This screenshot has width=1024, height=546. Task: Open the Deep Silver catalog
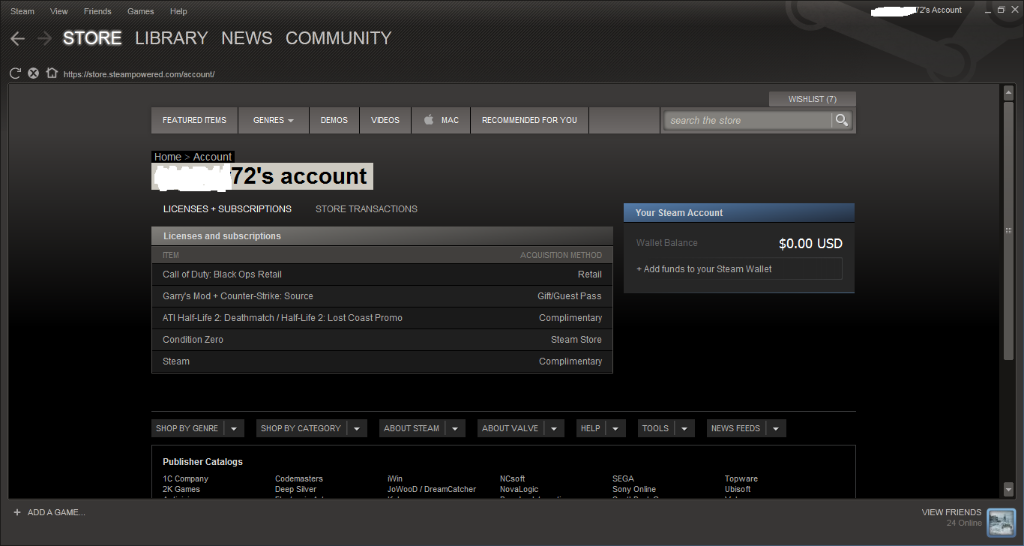pos(295,489)
